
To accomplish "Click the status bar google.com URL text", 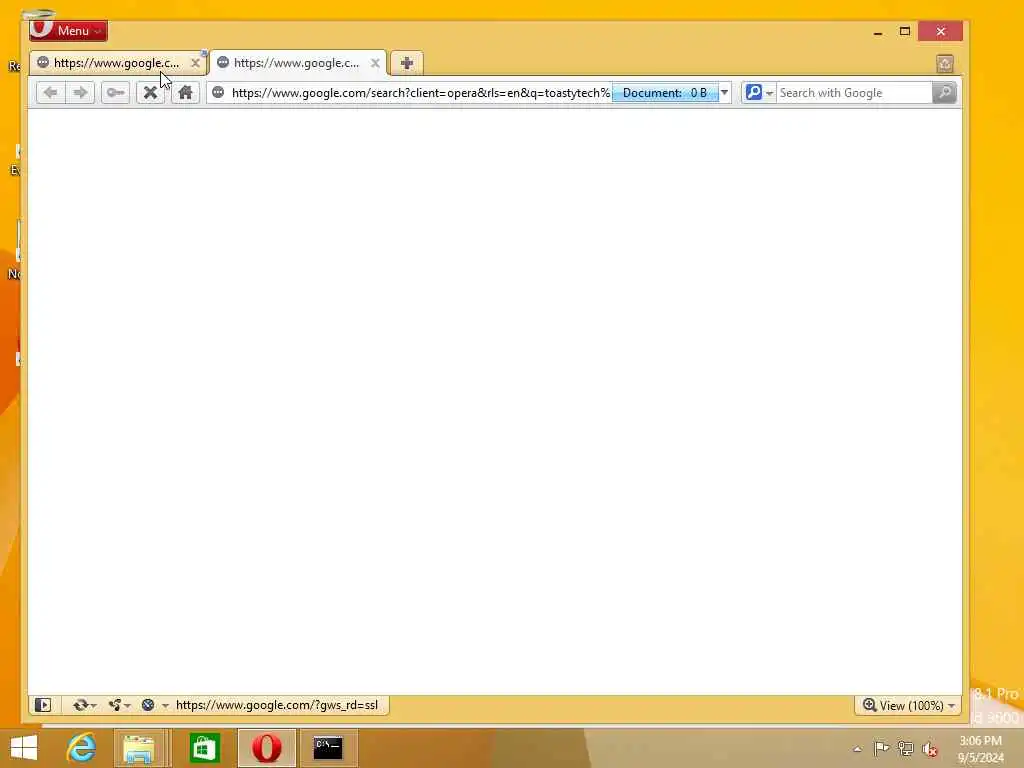I will pyautogui.click(x=277, y=705).
